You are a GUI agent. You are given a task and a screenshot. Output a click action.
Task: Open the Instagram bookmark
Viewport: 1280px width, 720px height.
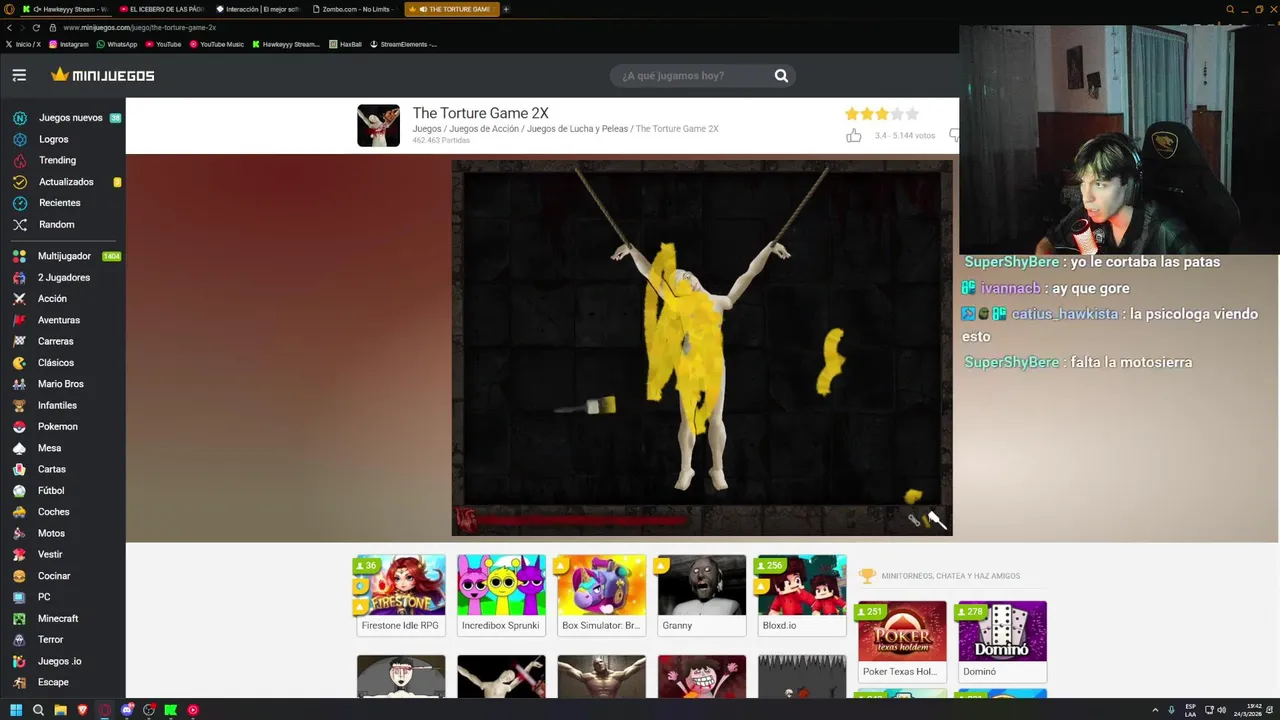[68, 44]
